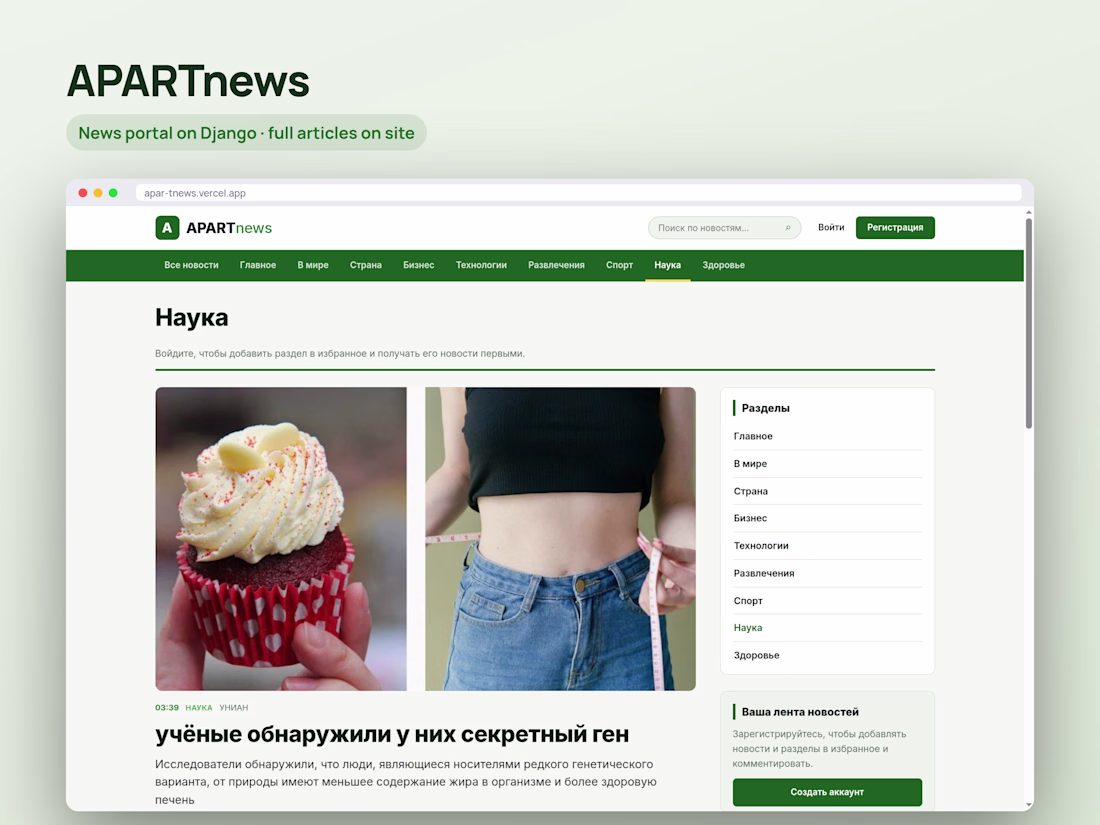Click the green maximize window dot
Image resolution: width=1100 pixels, height=825 pixels.
pos(113,193)
